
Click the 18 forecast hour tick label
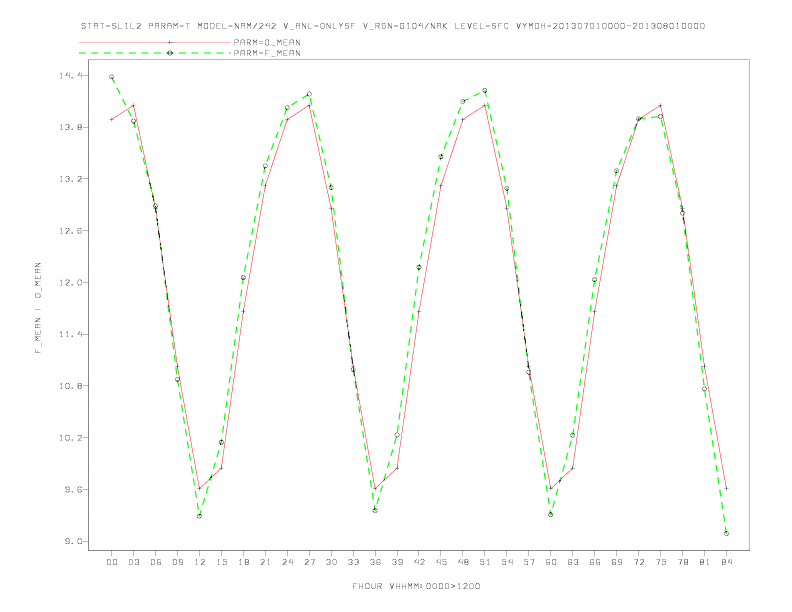243,562
